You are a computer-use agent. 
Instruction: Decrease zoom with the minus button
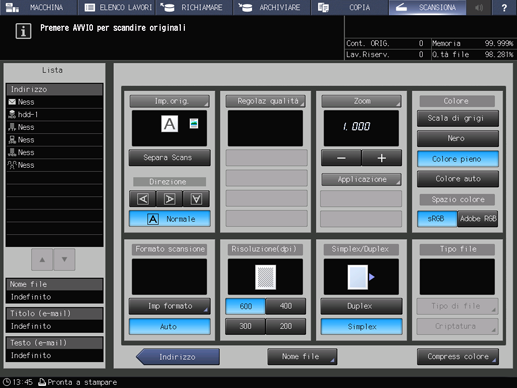[341, 158]
